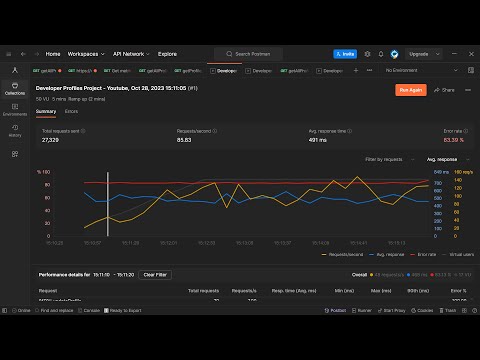This screenshot has width=480, height=360.
Task: Open the two-pane layout grid icon
Action: point(464,310)
